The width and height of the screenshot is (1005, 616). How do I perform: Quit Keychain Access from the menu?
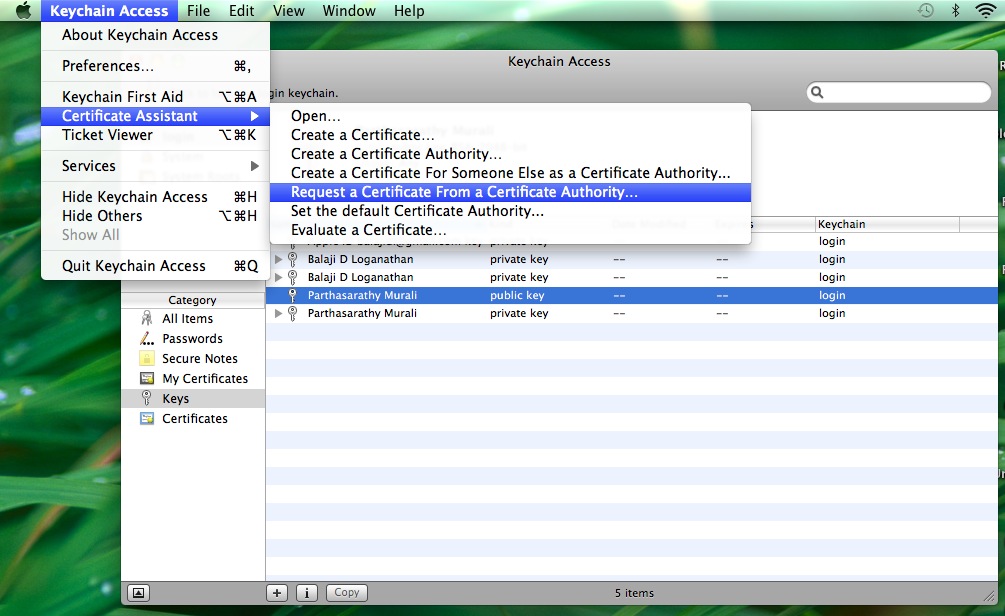click(156, 266)
